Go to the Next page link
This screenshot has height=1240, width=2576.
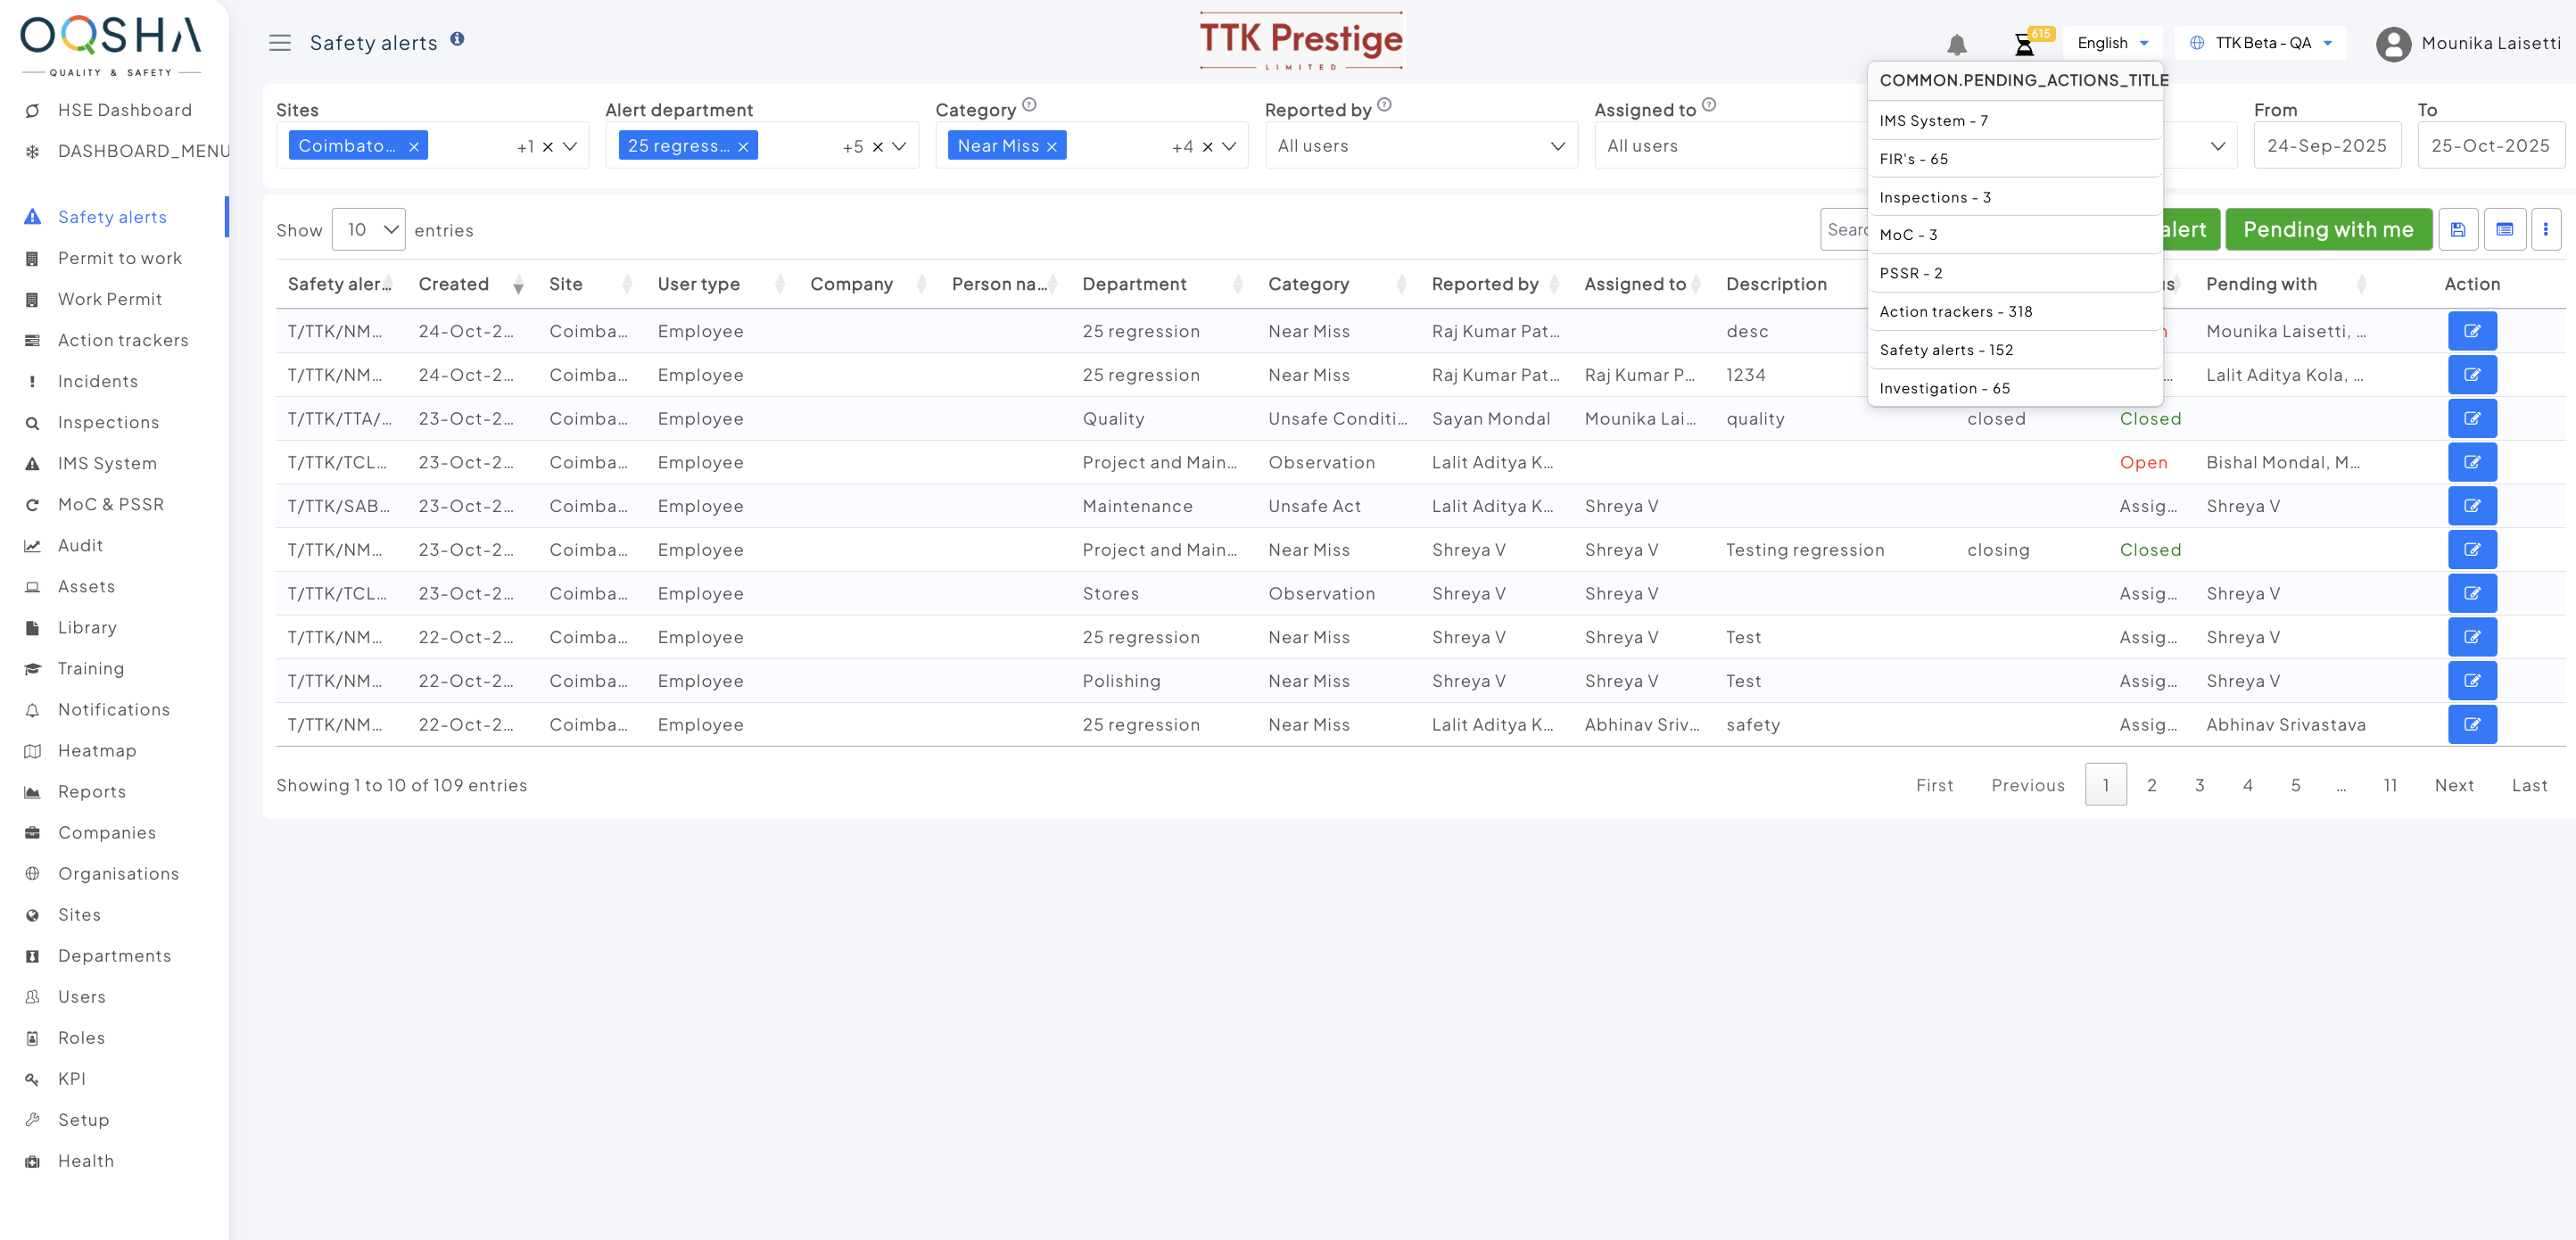pyautogui.click(x=2453, y=785)
